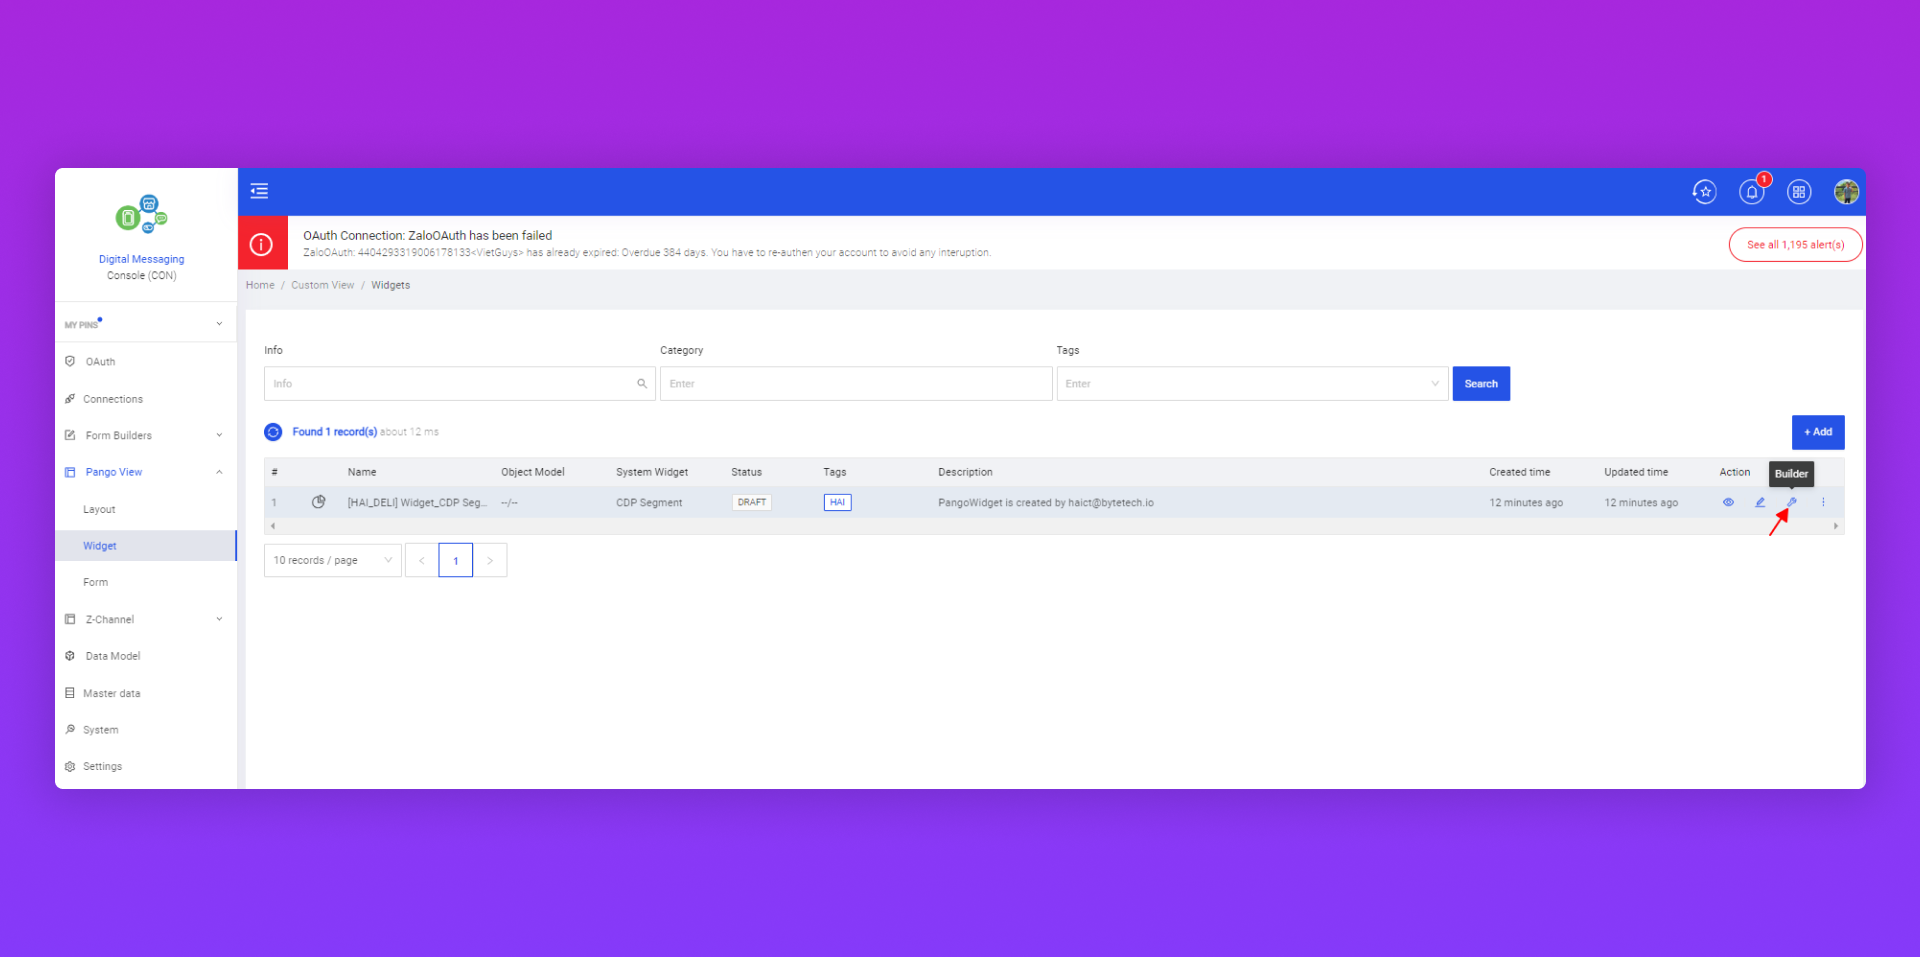Go to Data Model in sidebar
Image resolution: width=1920 pixels, height=957 pixels.
coord(112,656)
